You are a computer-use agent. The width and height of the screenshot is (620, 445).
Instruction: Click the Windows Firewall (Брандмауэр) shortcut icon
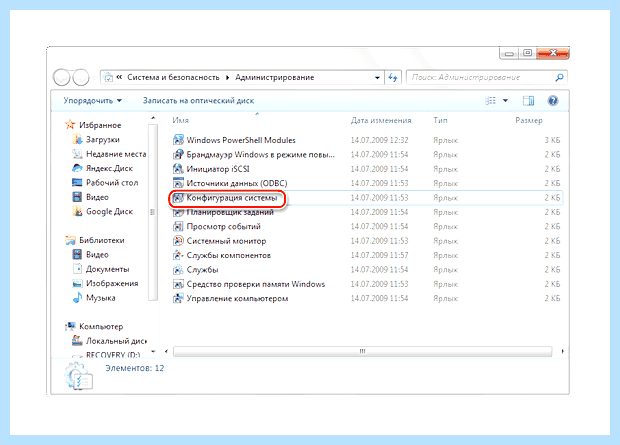coord(178,154)
